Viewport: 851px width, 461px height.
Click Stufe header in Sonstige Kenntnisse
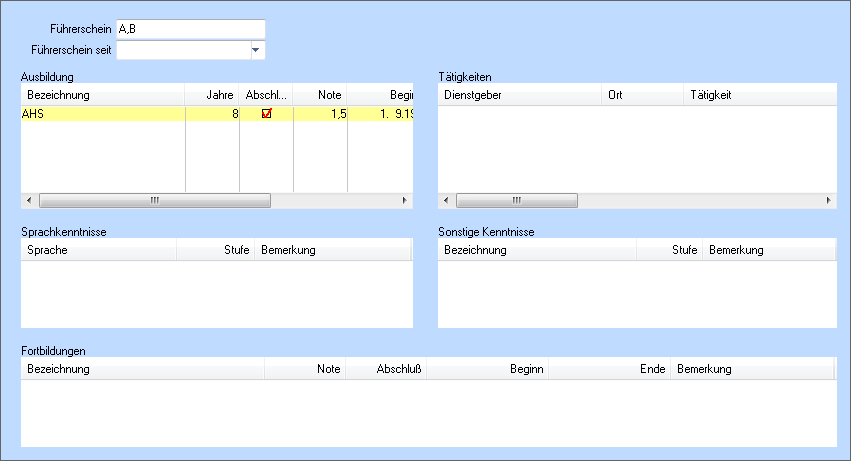point(670,250)
